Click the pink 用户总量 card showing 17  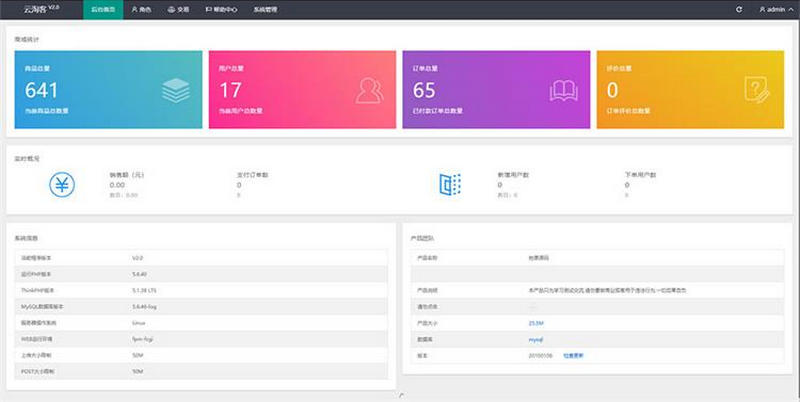tap(302, 89)
